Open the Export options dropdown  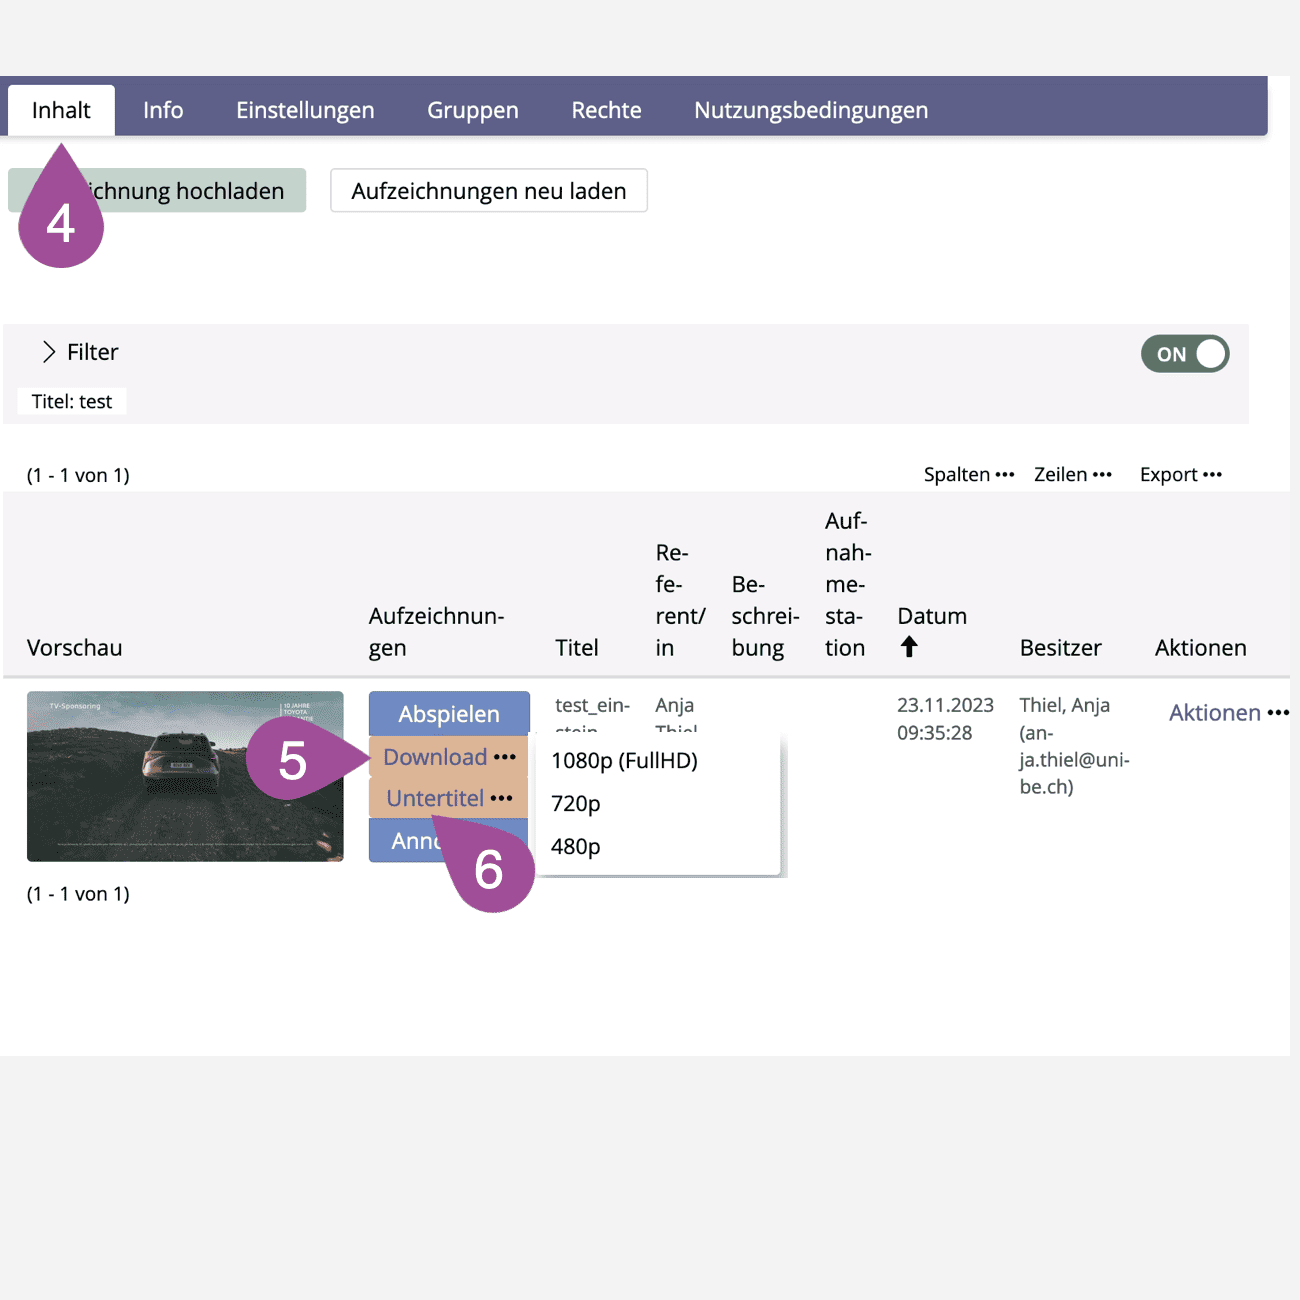1180,475
